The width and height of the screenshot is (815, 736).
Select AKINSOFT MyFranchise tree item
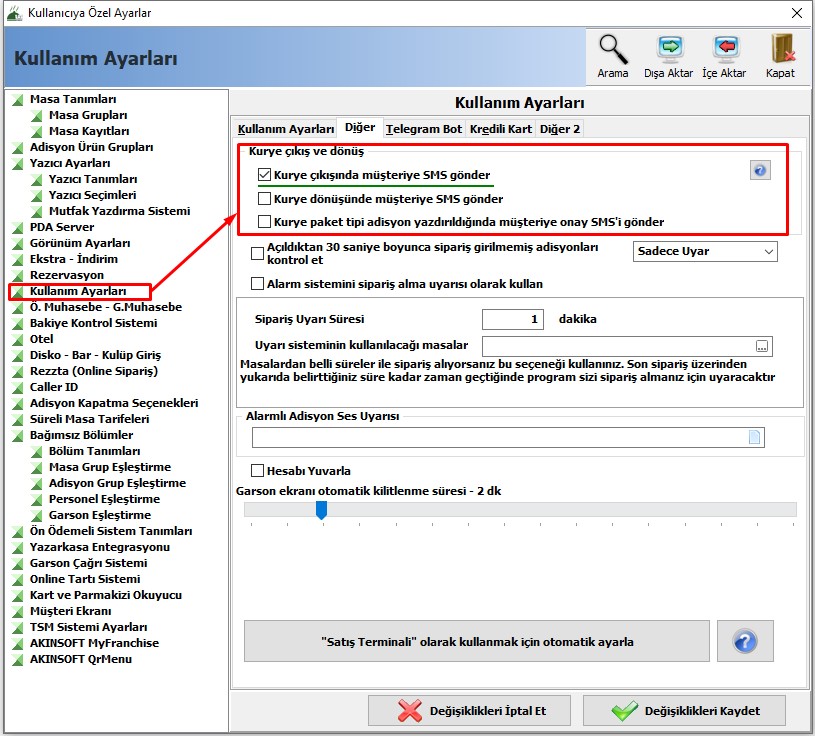(94, 643)
